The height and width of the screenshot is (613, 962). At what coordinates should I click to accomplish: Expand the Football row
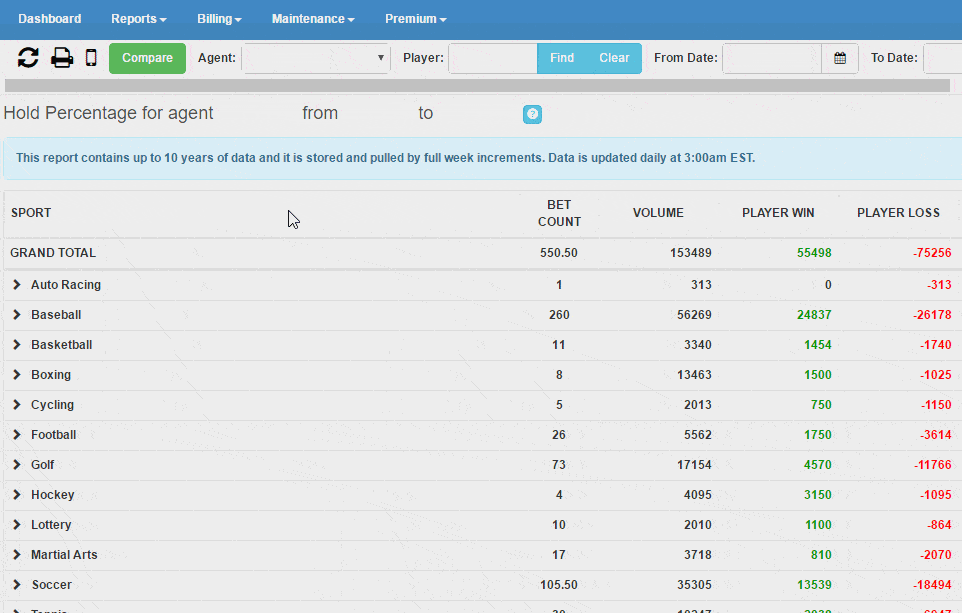coord(17,435)
